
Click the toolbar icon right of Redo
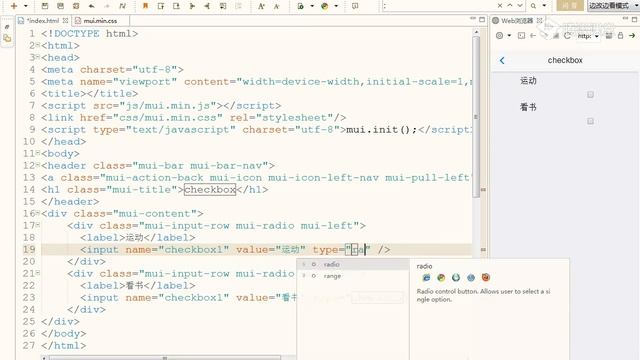(122, 6)
